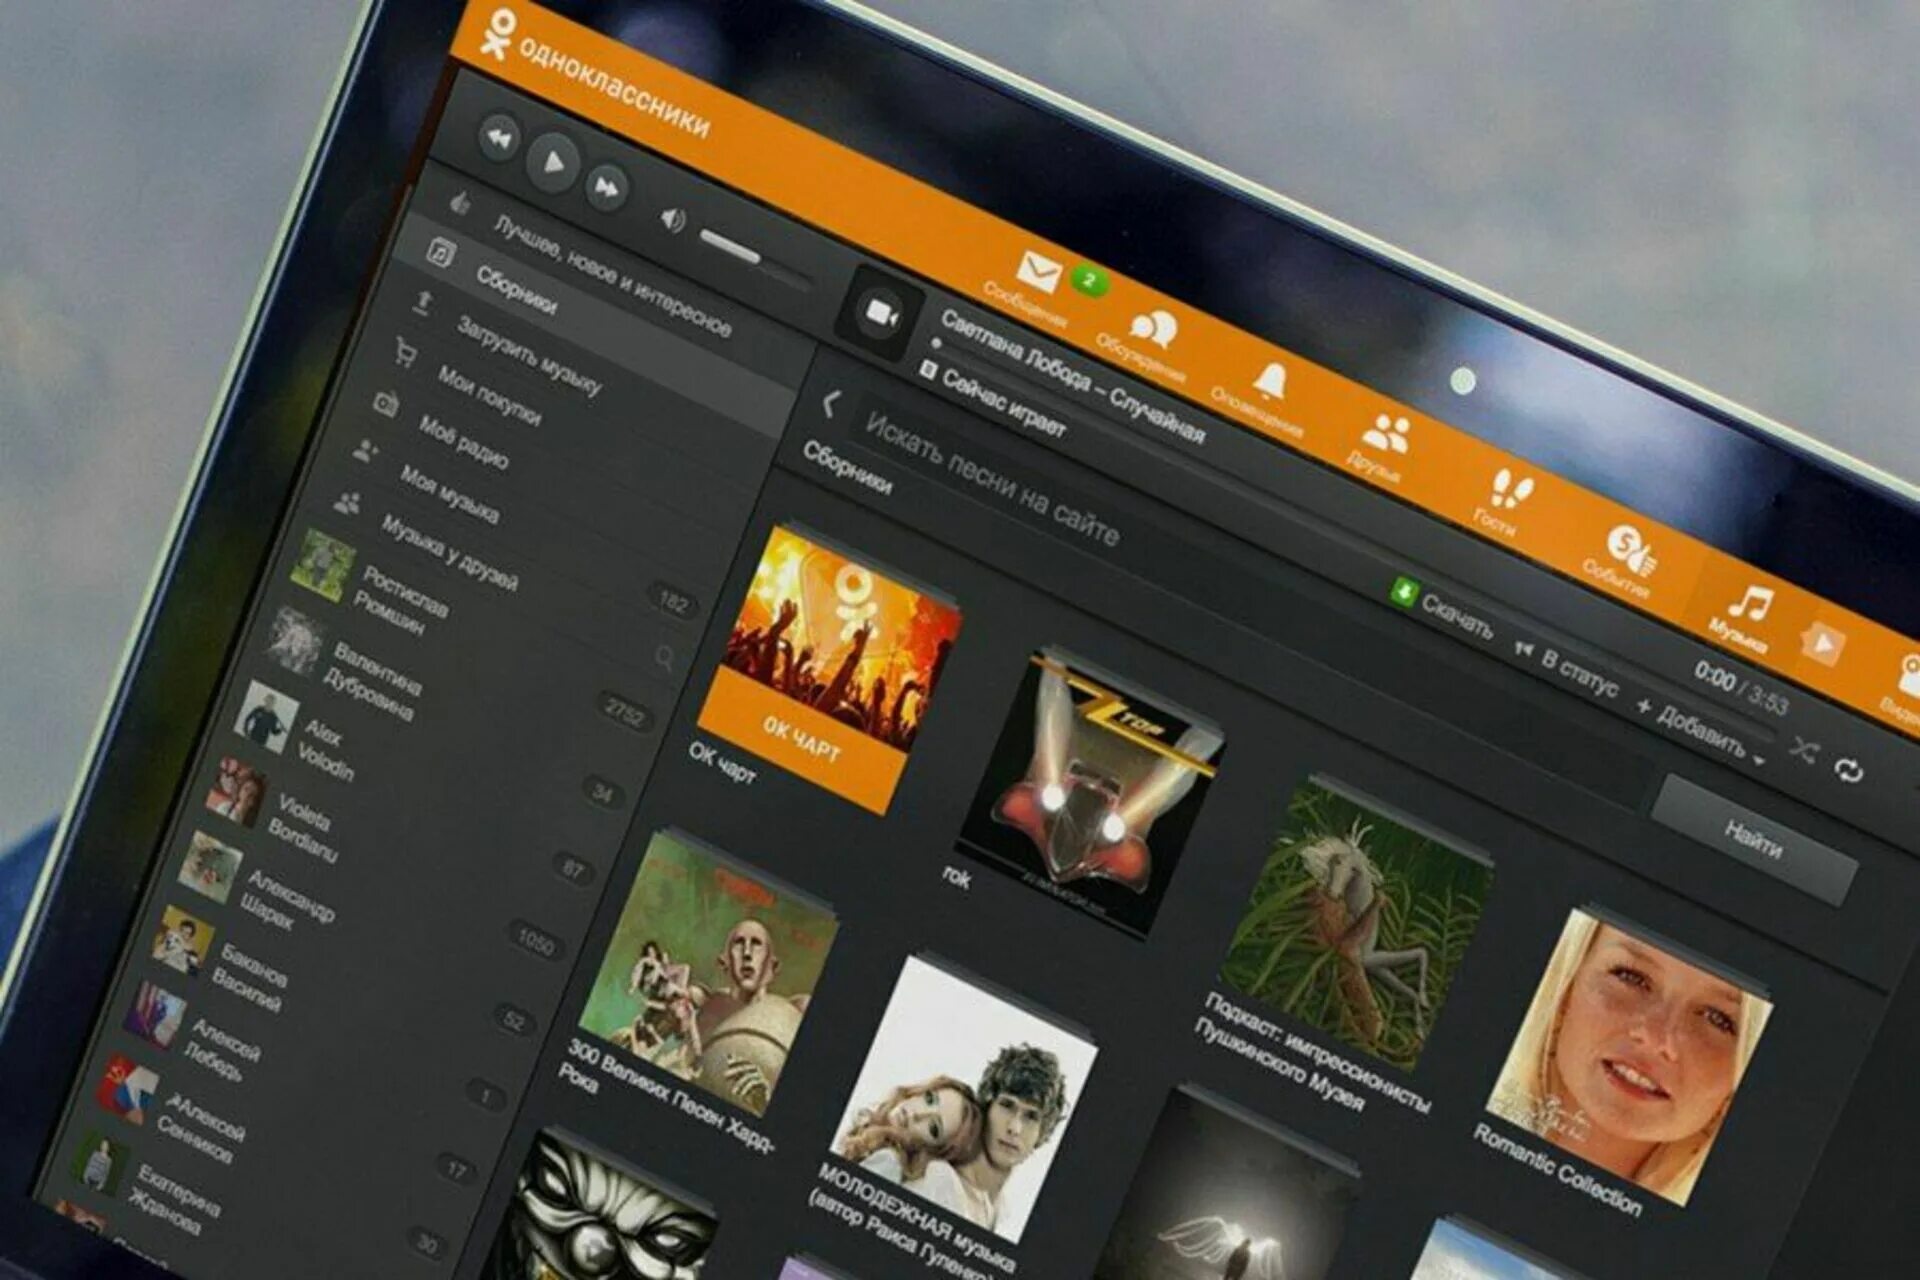Viewport: 1920px width, 1280px height.
Task: Click the upload arrow icon beside Загрузить музыку
Action: click(x=423, y=302)
